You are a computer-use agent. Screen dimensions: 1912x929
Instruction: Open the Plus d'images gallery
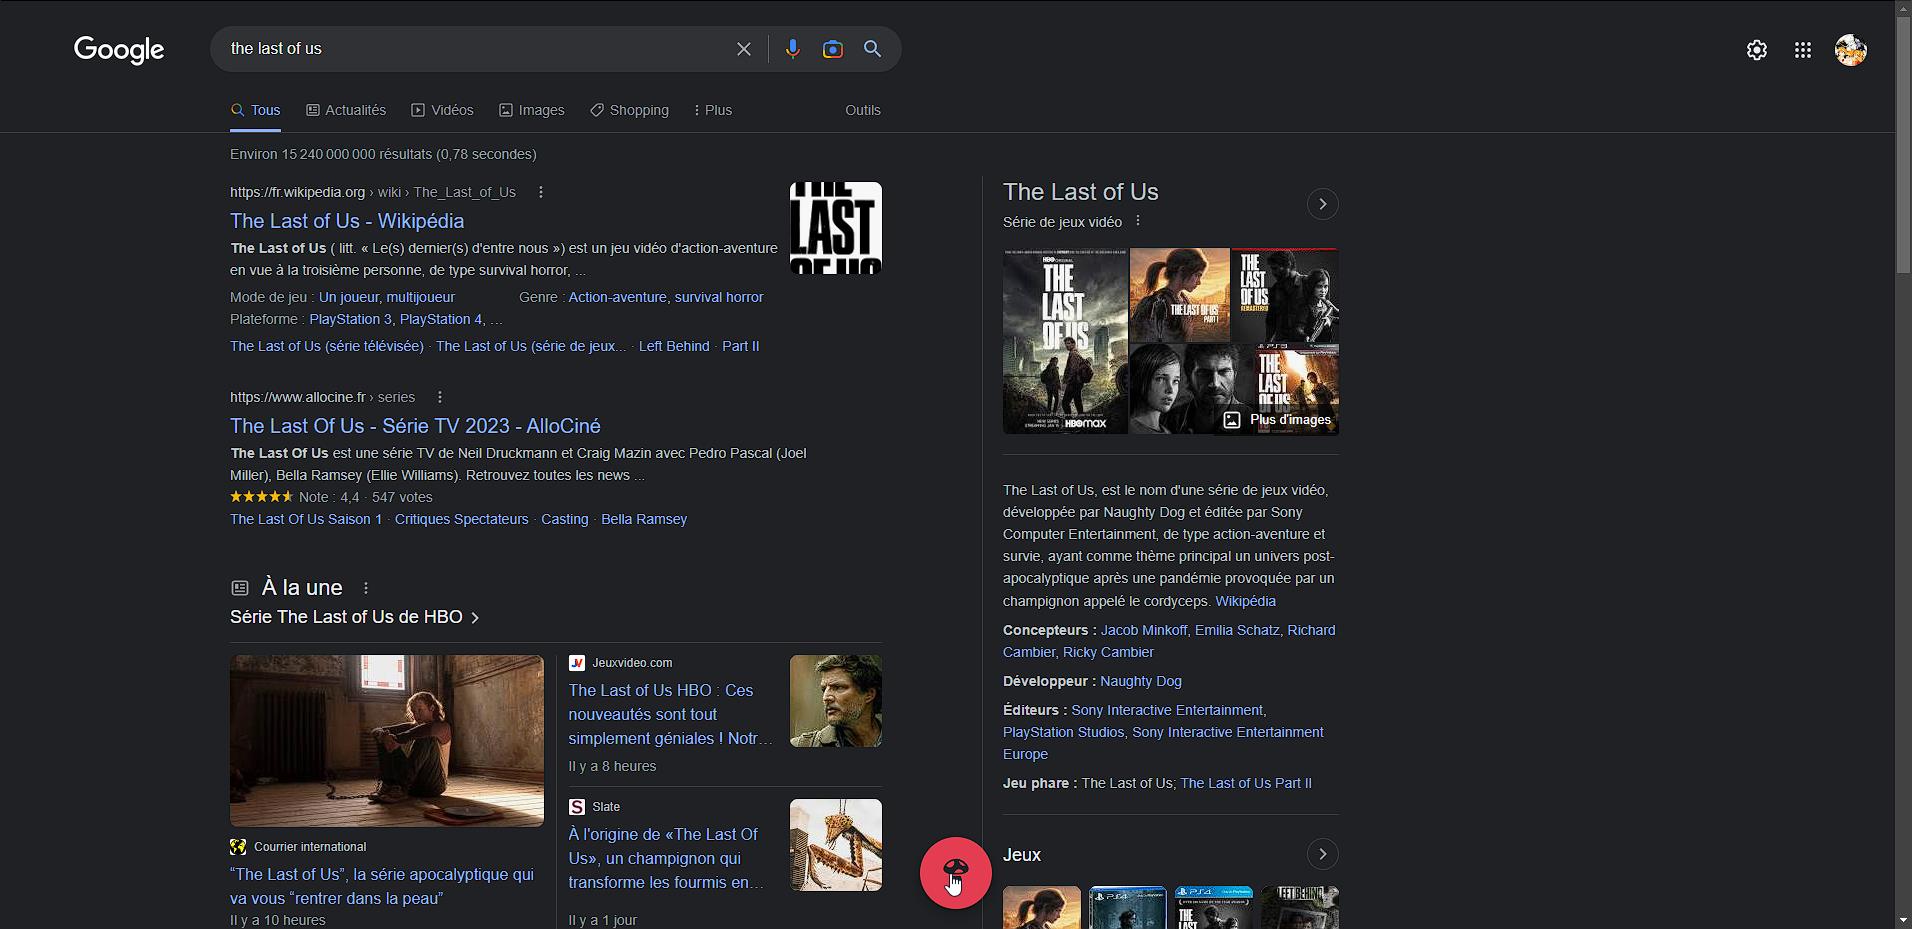1278,419
